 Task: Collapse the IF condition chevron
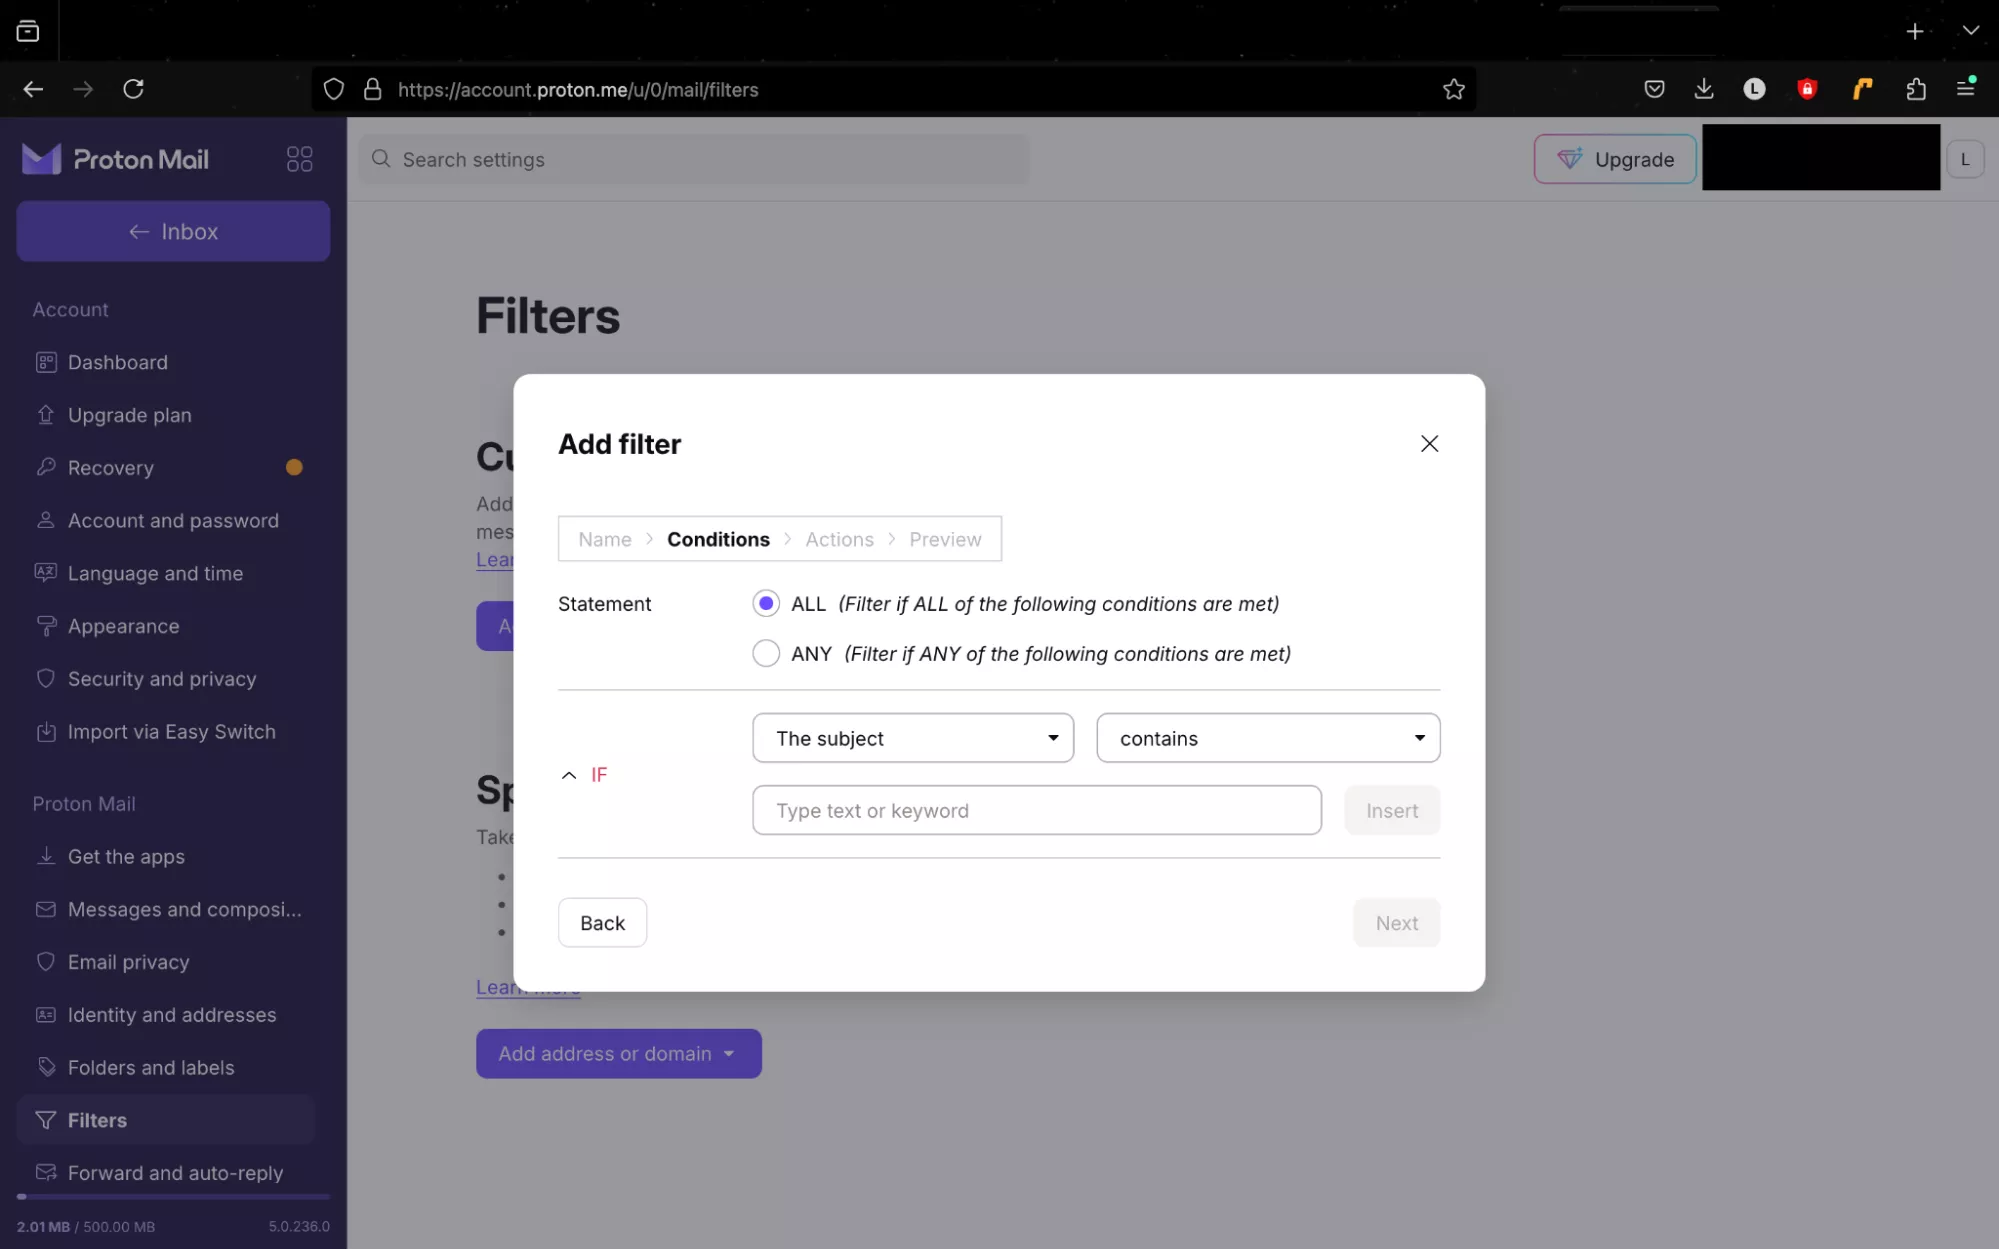tap(569, 775)
